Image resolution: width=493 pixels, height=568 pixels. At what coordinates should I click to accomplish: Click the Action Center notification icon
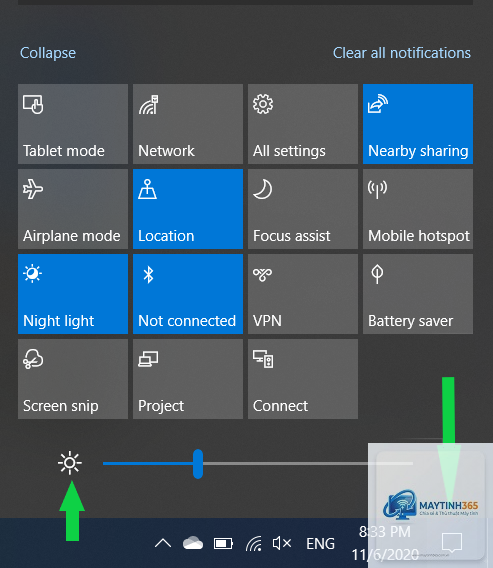coord(452,542)
